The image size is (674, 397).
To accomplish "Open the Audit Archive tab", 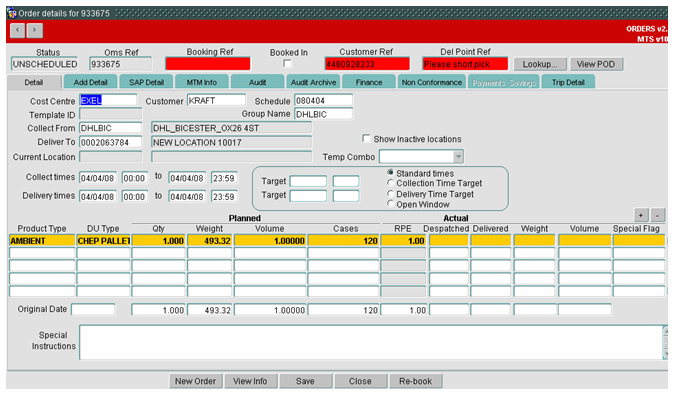I will (313, 82).
